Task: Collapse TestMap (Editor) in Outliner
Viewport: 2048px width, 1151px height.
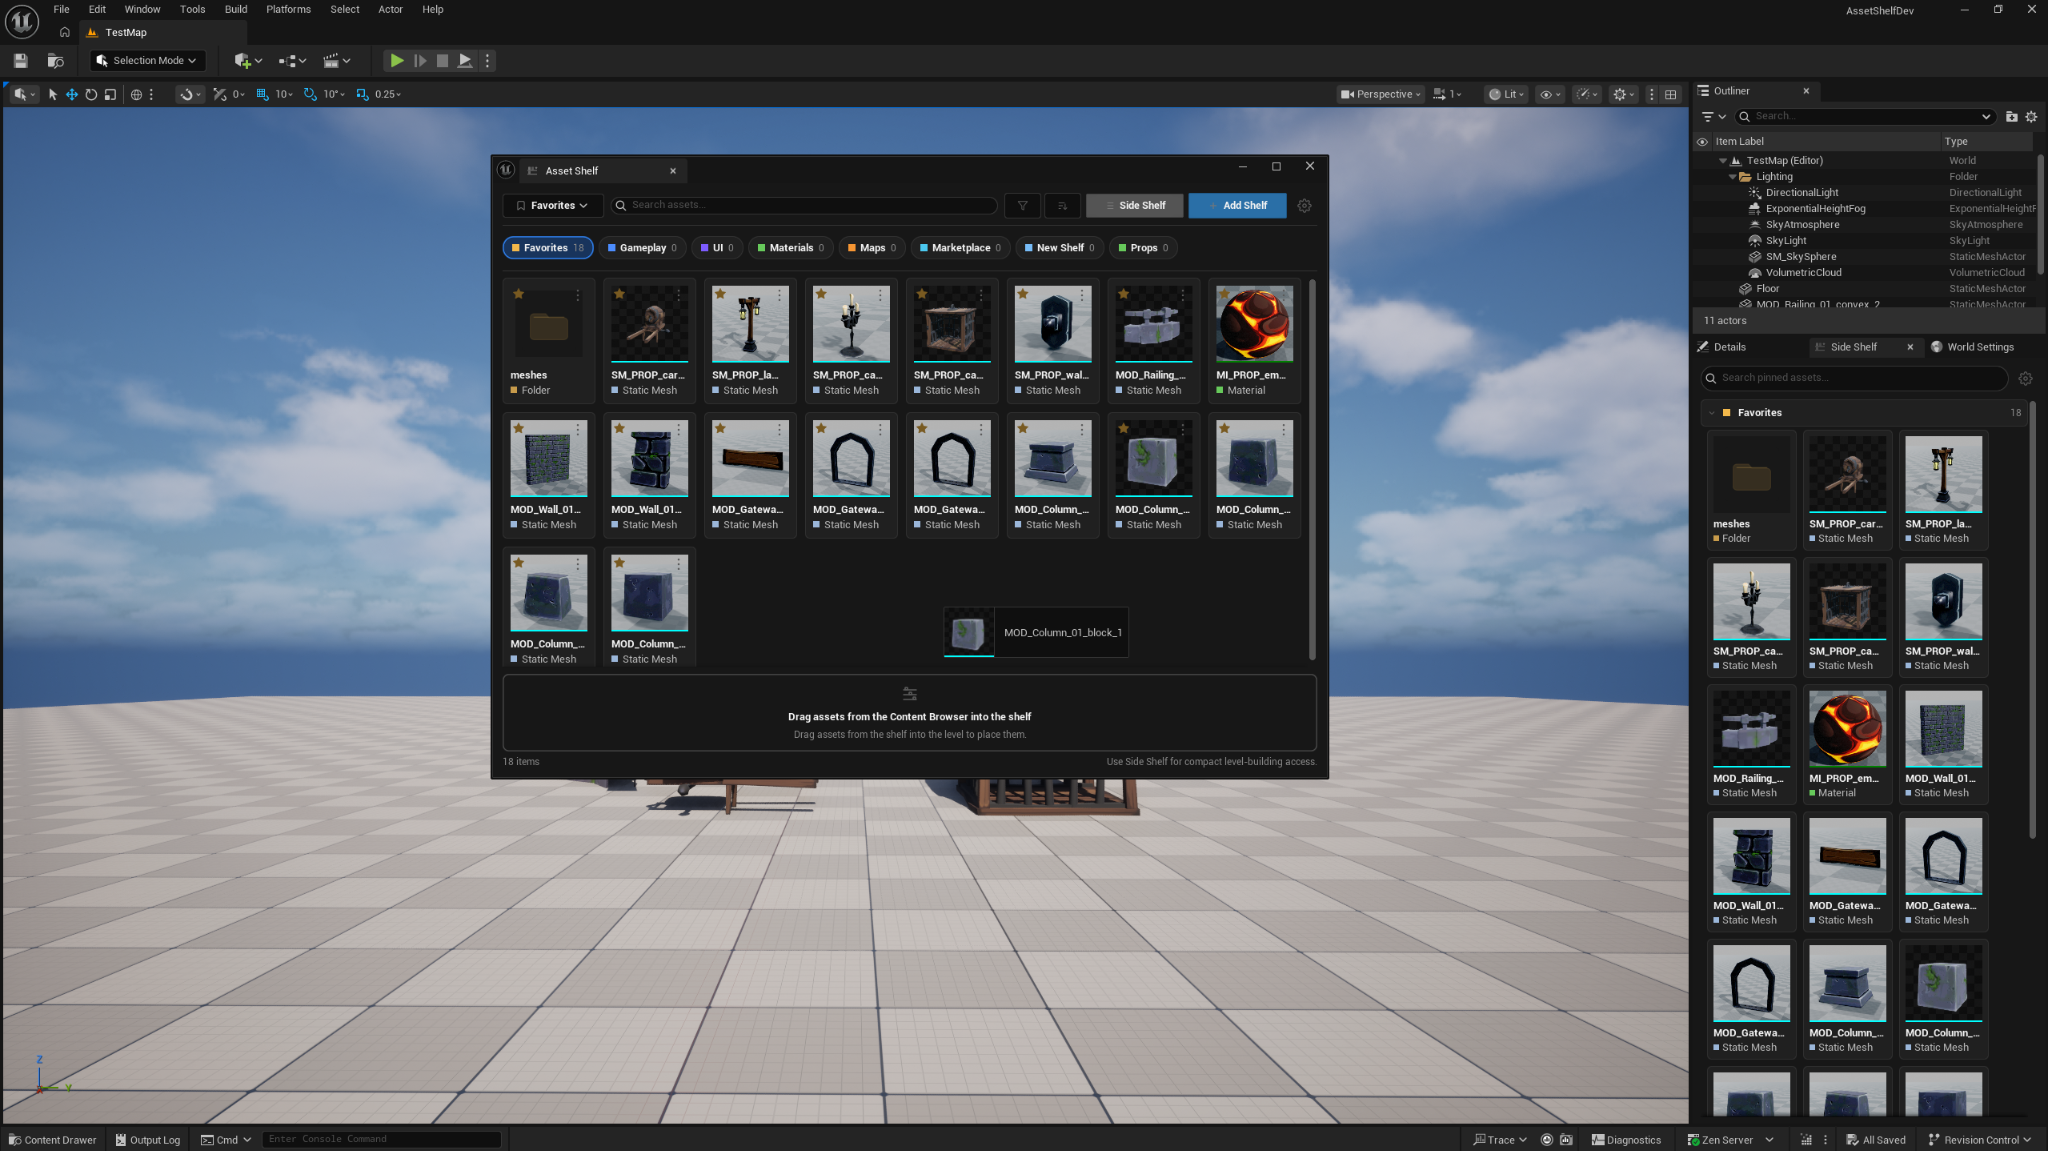Action: (x=1722, y=161)
